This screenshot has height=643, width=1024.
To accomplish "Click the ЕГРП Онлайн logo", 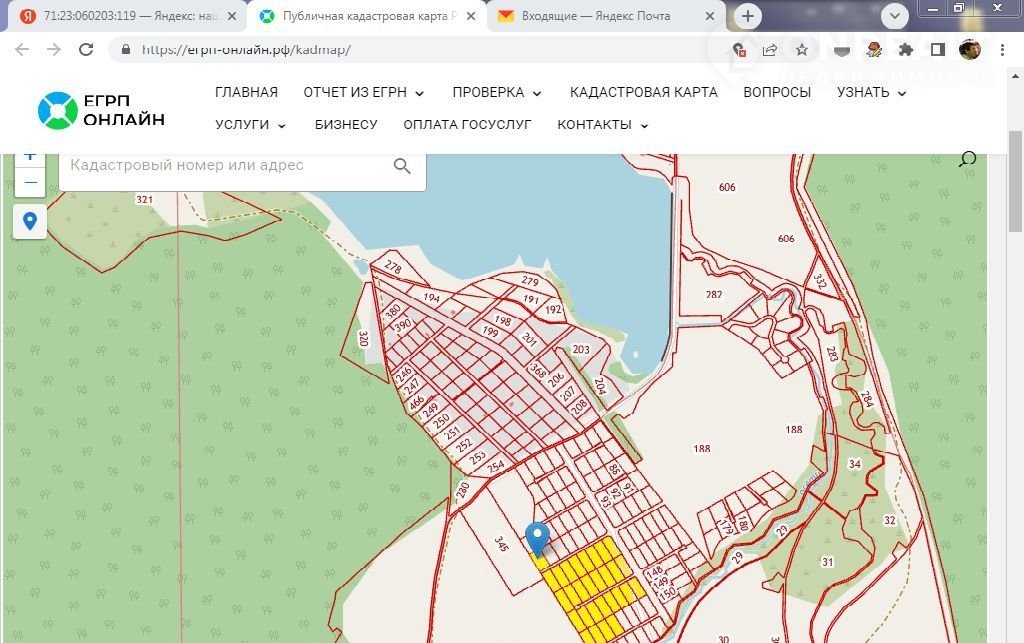I will (101, 110).
